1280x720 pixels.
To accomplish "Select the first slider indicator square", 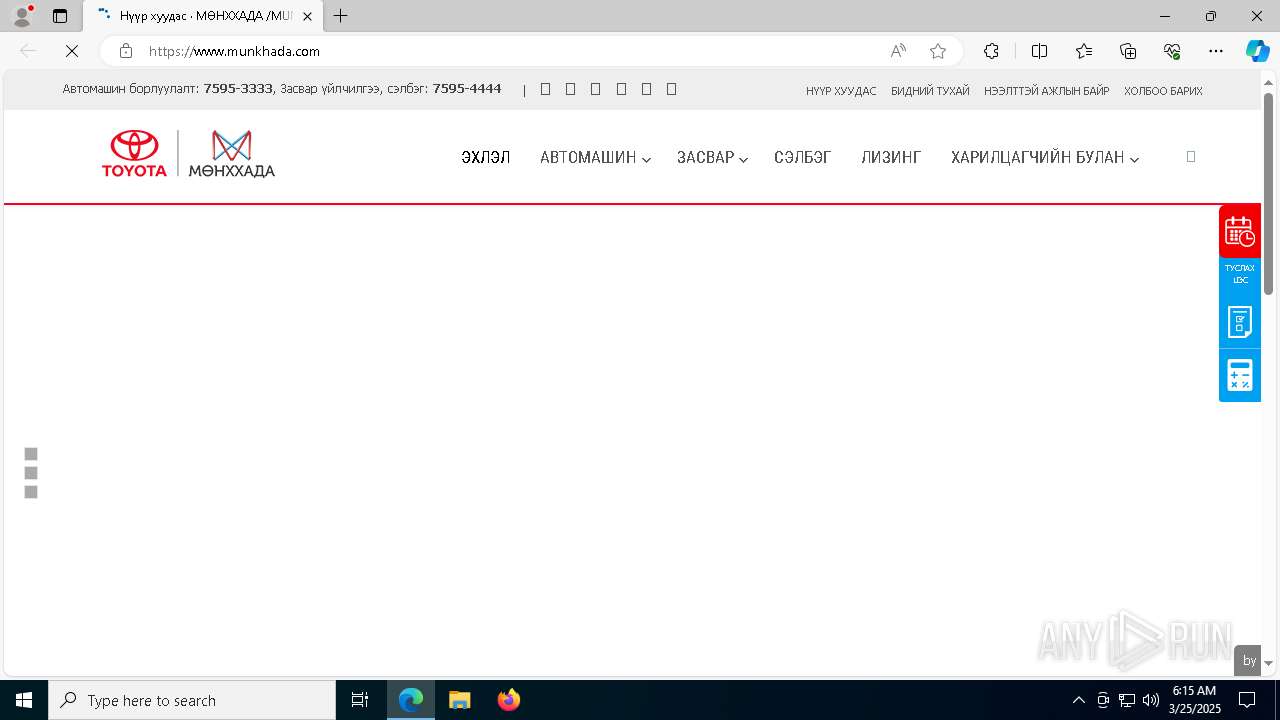I will coord(31,454).
